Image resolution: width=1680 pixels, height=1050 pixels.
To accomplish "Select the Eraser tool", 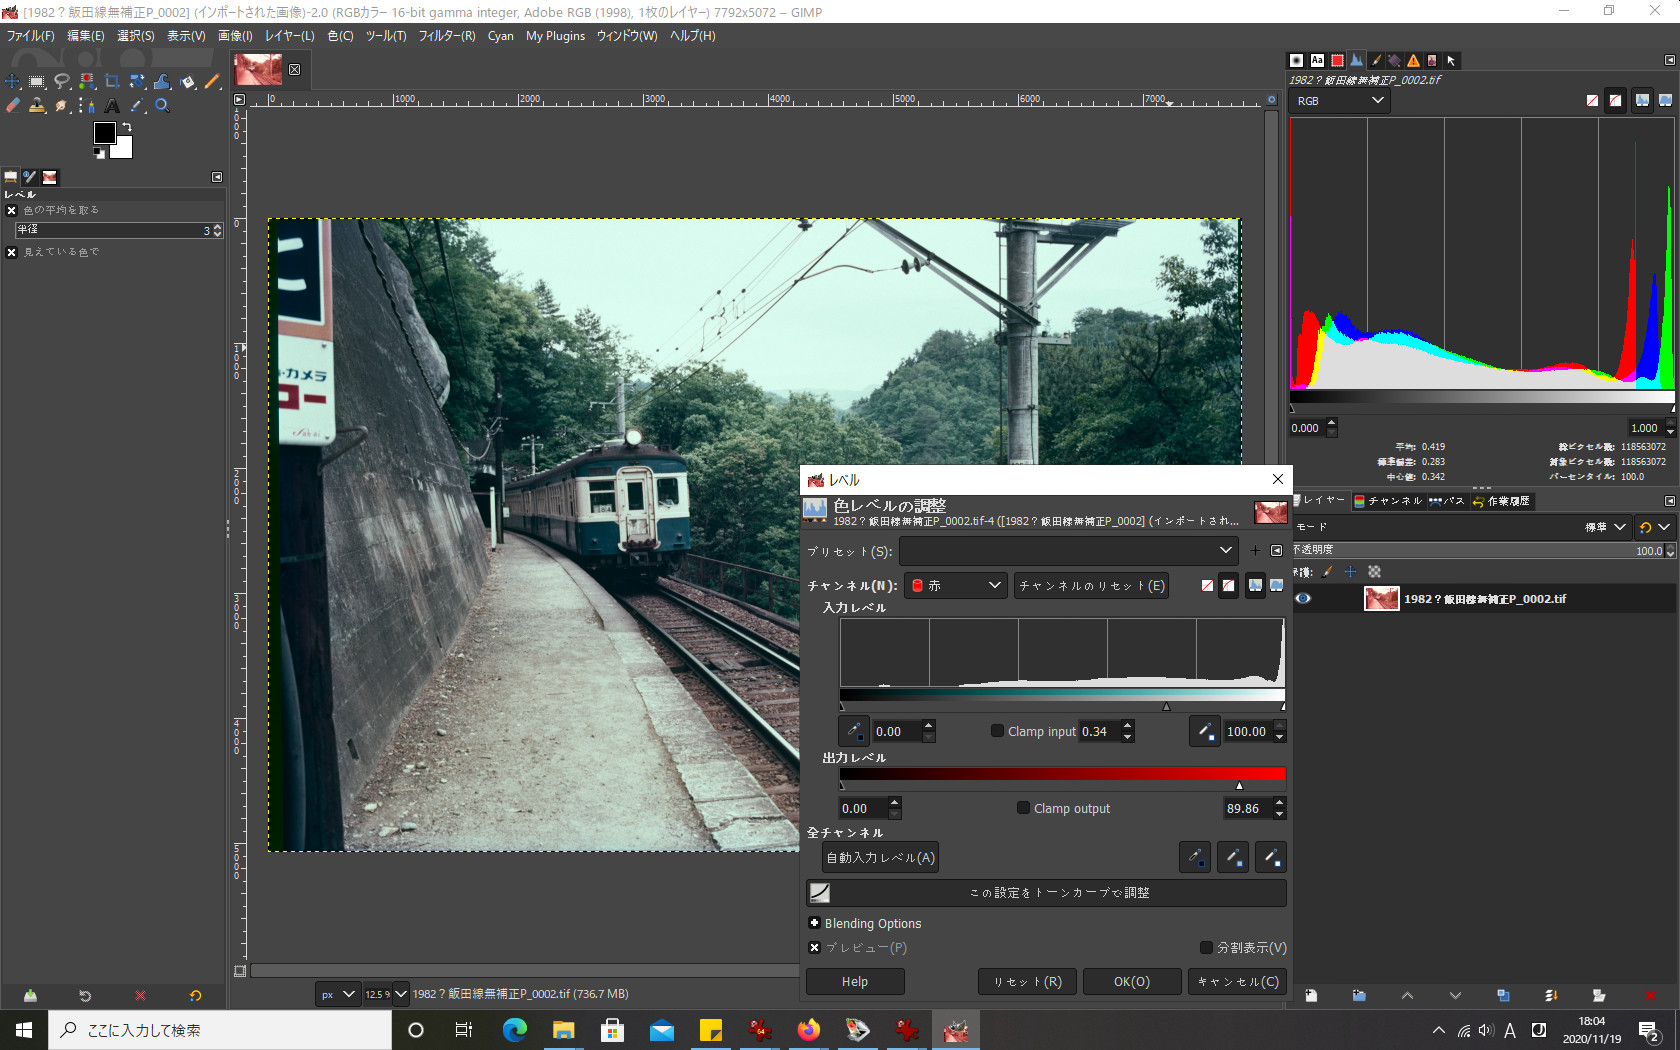I will 12,105.
